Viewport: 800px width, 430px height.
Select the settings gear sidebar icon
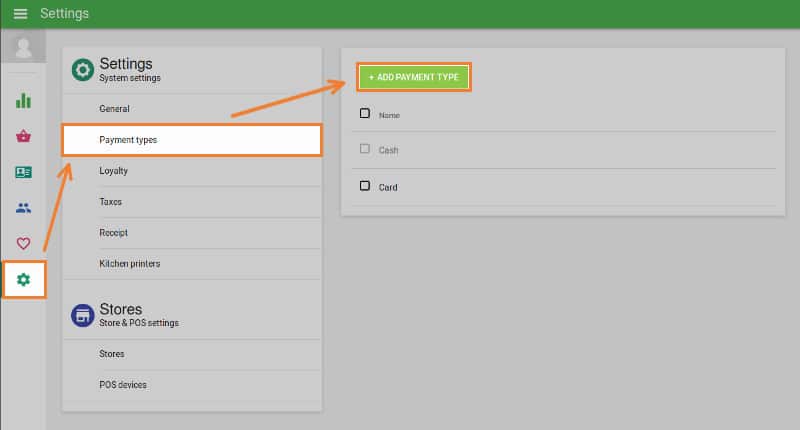23,280
